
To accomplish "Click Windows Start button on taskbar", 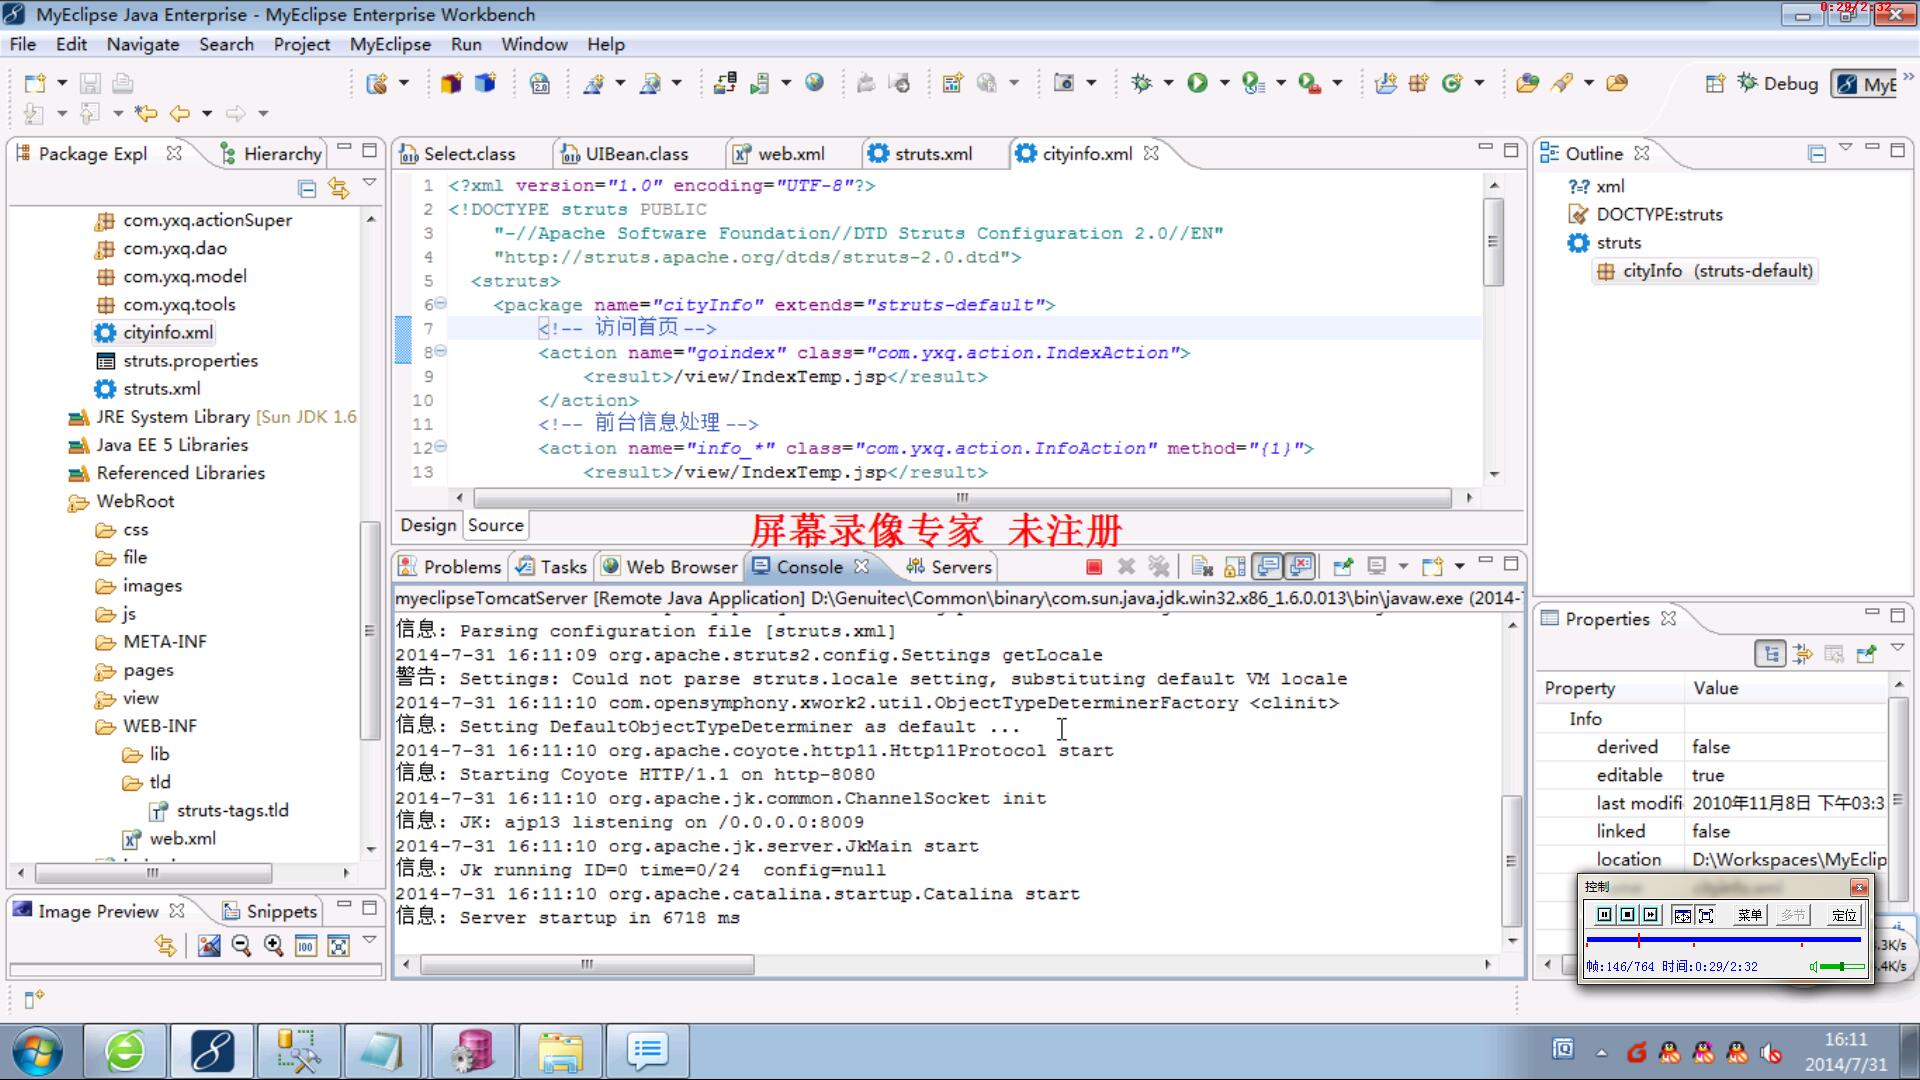I will tap(37, 1051).
